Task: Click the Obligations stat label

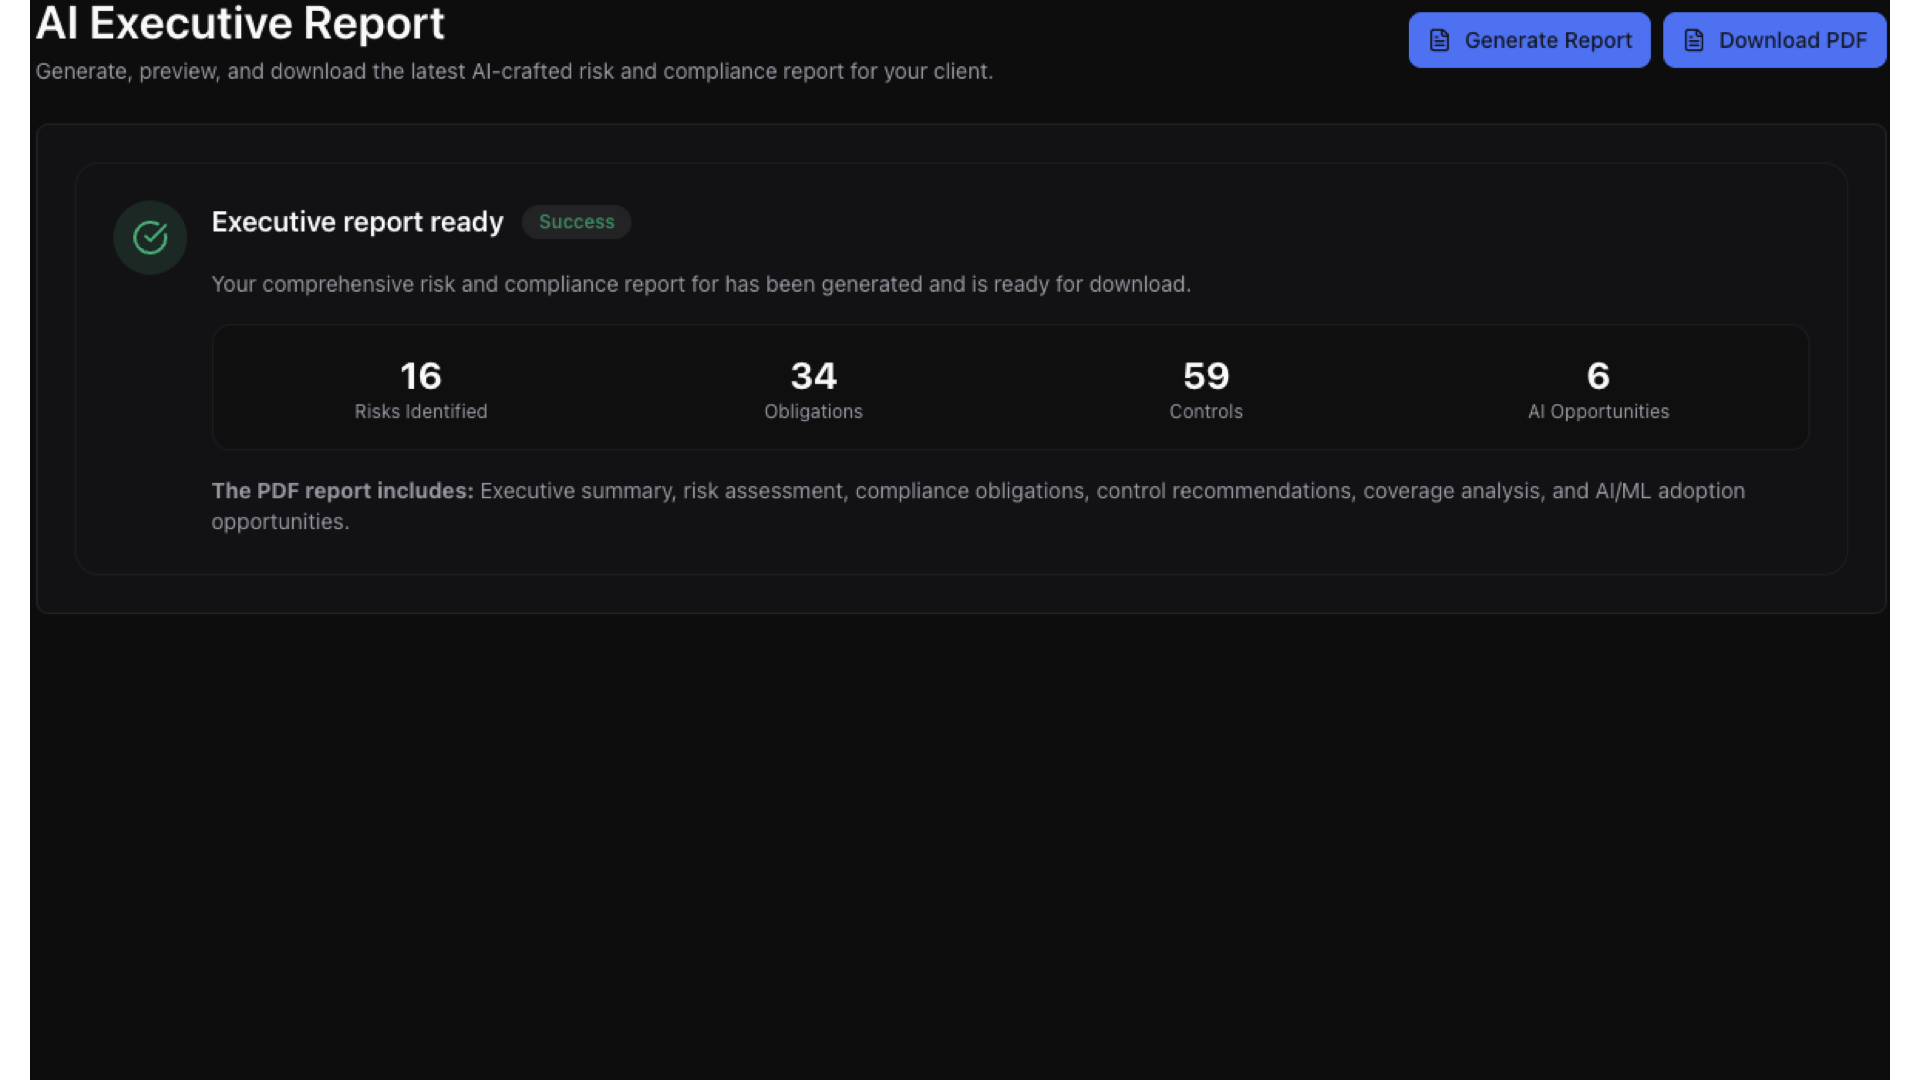Action: 813,412
